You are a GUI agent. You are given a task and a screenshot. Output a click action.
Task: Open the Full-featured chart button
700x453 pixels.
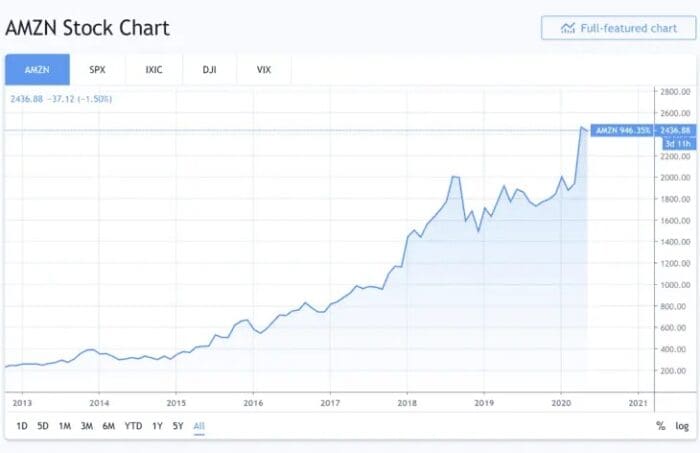click(618, 28)
